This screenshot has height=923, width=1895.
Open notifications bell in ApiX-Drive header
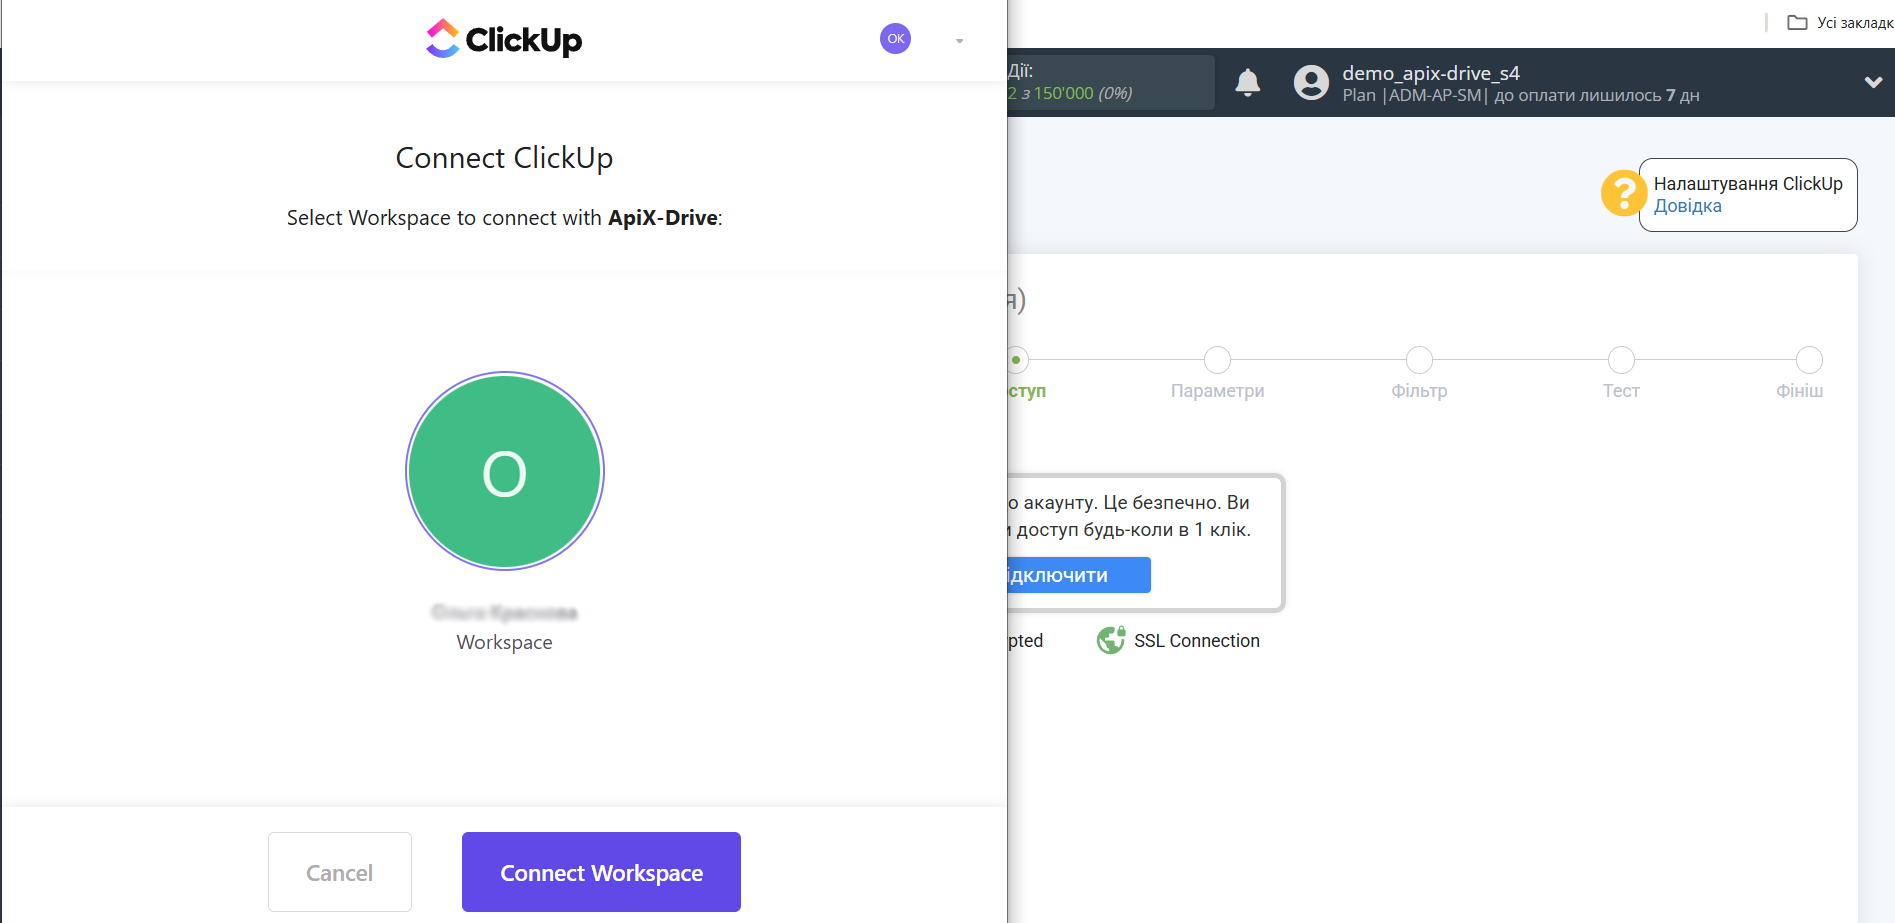click(1247, 82)
